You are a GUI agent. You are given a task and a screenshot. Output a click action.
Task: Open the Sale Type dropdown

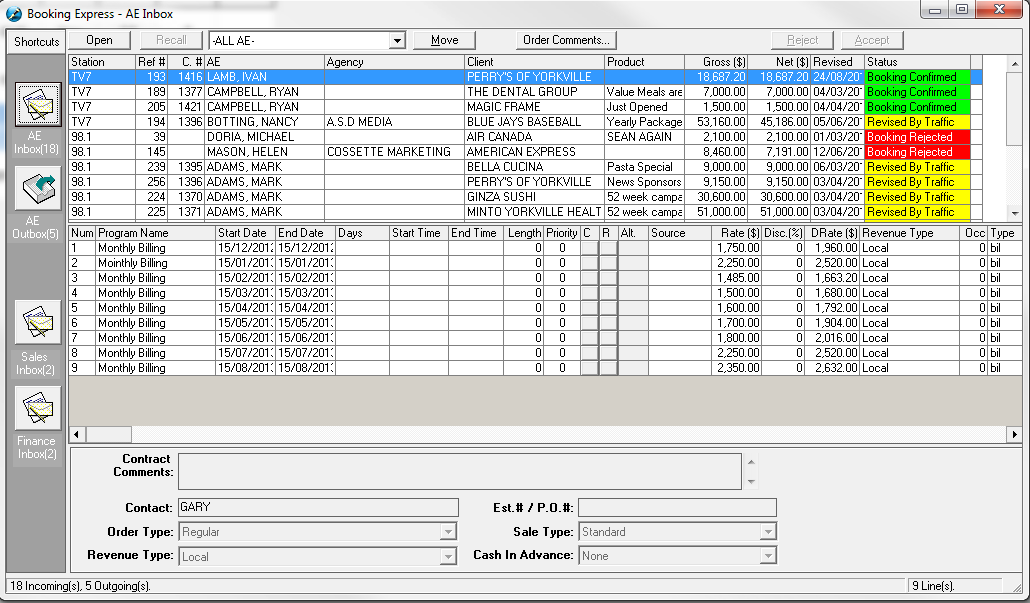[767, 533]
